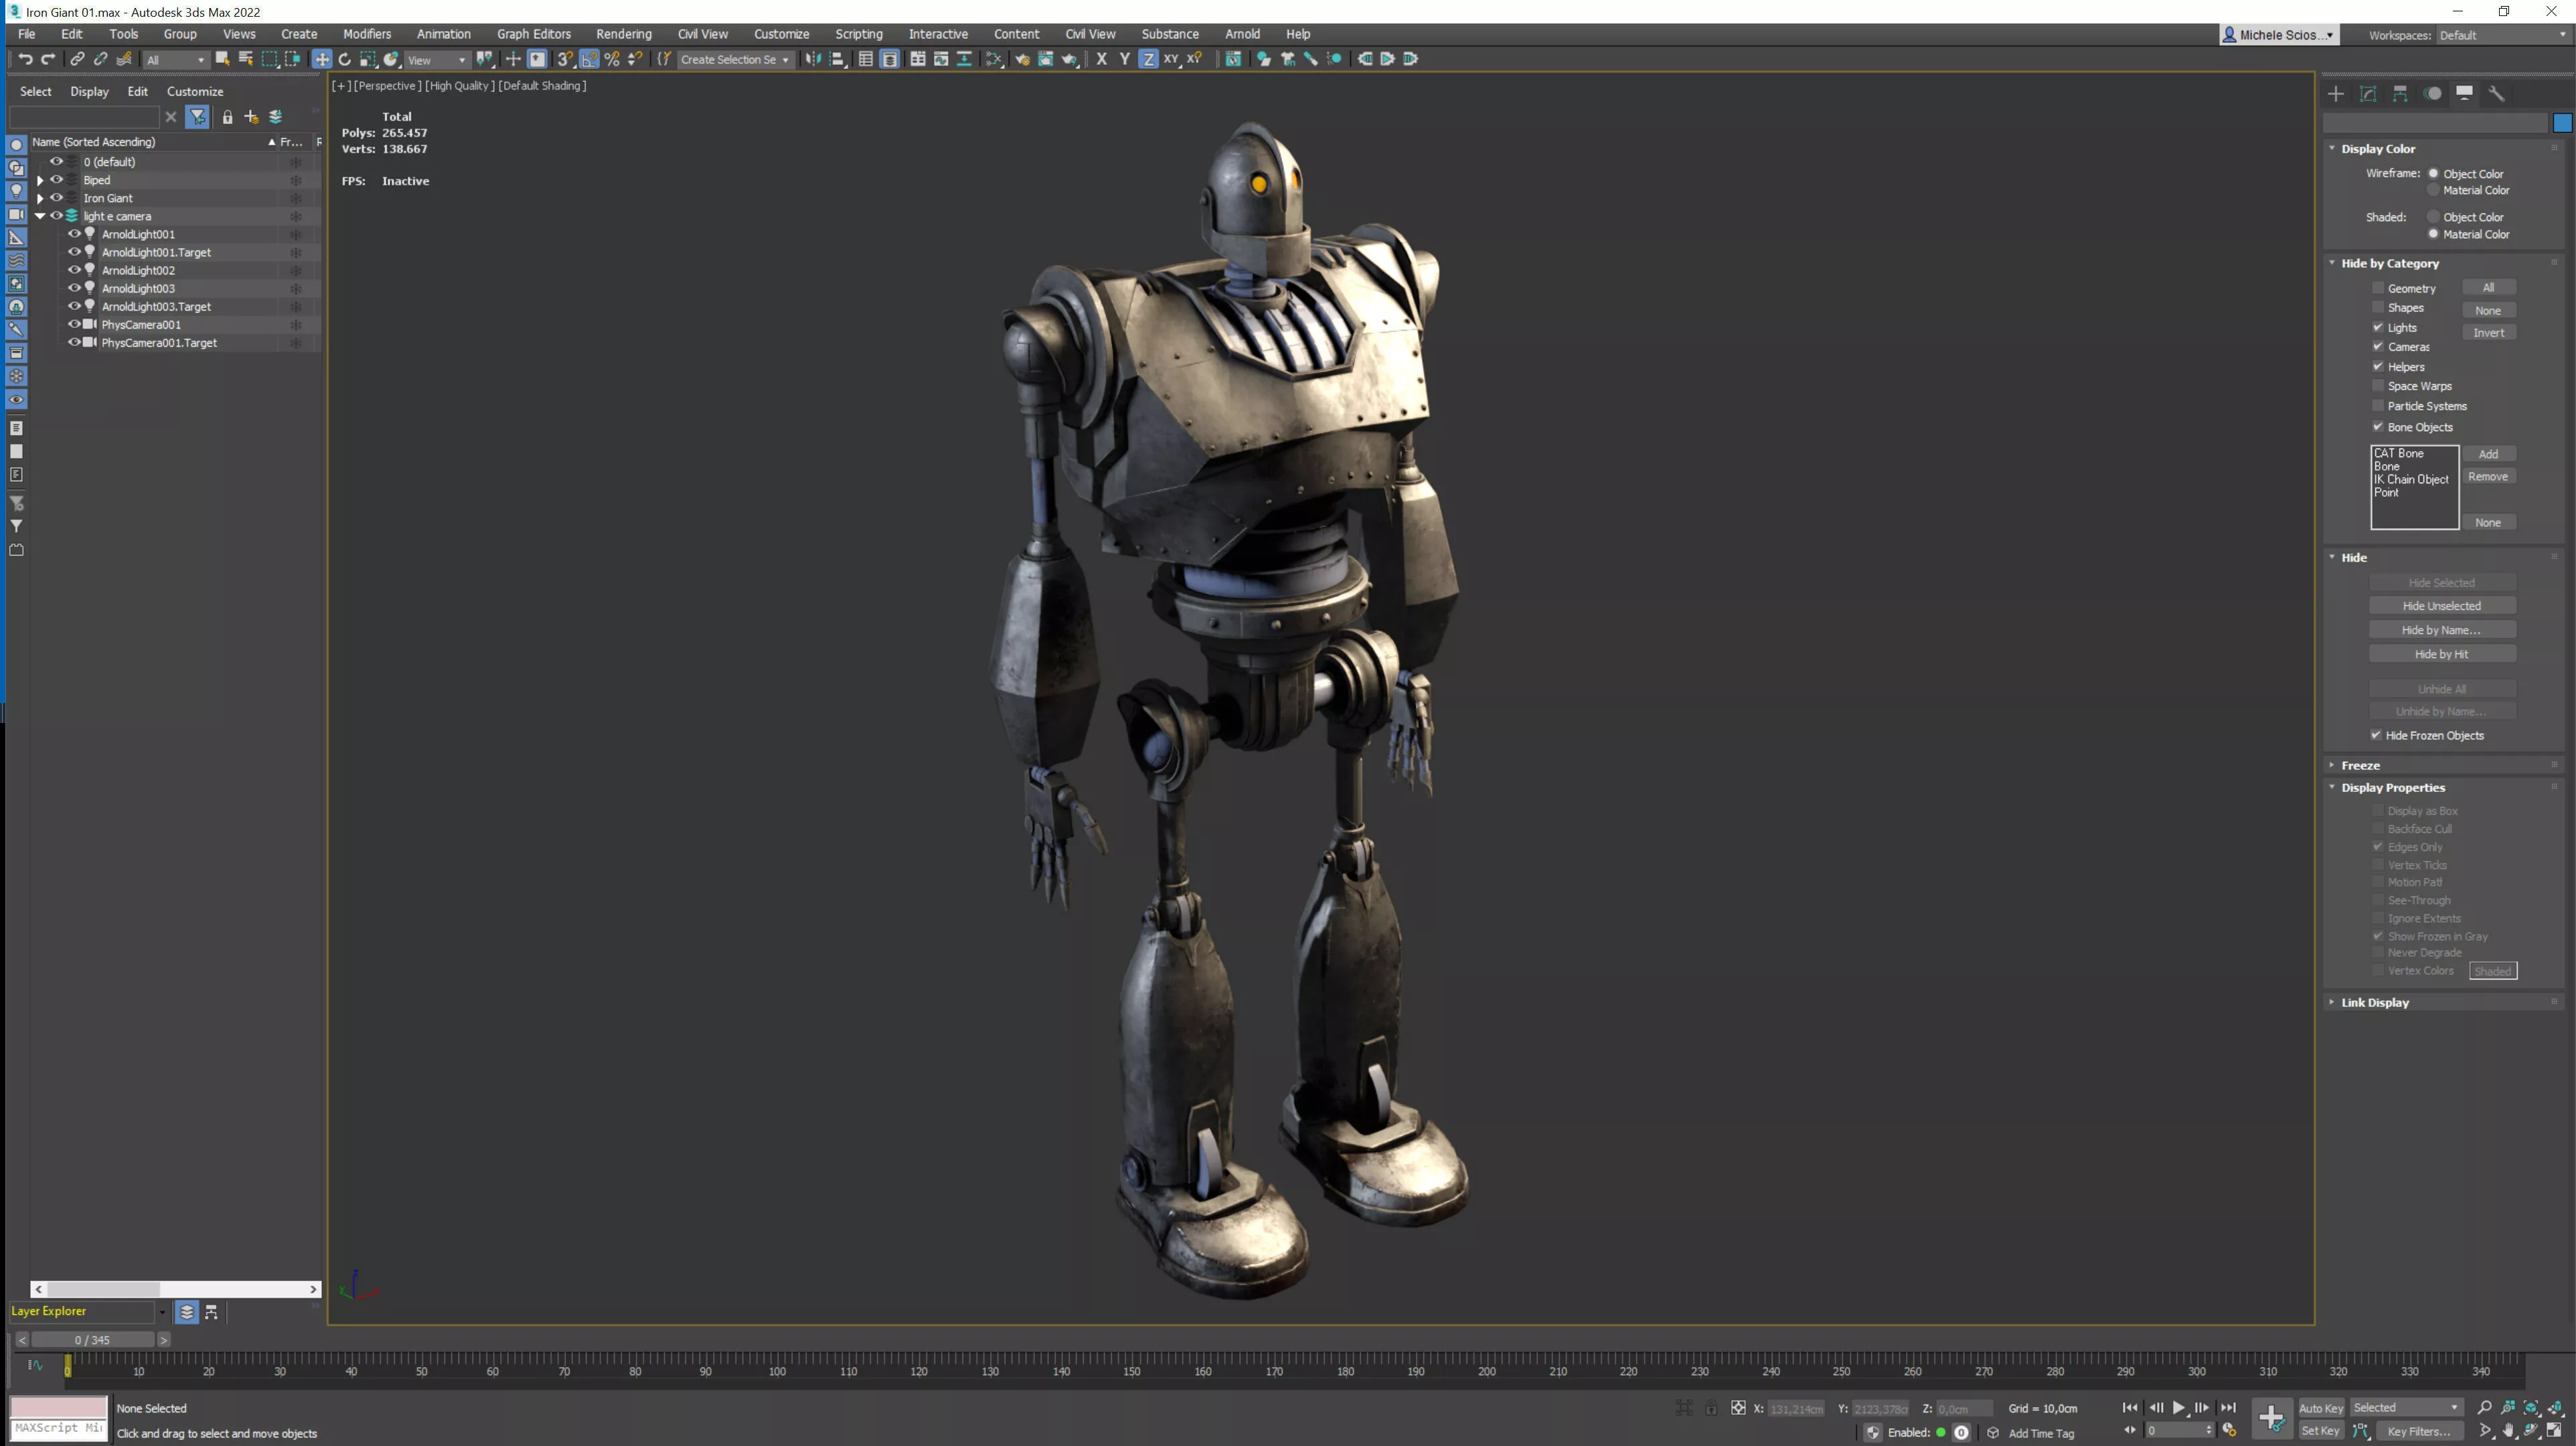Toggle Angle Snap in the main toolbar
The image size is (2576, 1446).
click(x=589, y=59)
